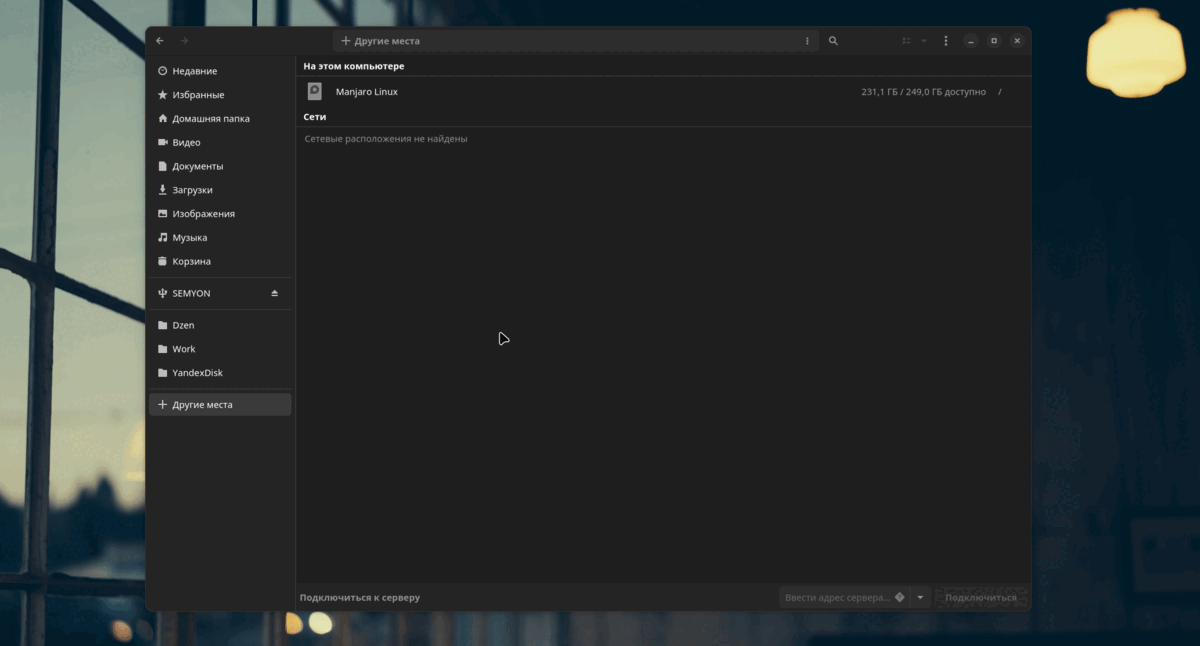Click the На этом компьютере header
Screen dimensions: 1200x646
[x=354, y=66]
